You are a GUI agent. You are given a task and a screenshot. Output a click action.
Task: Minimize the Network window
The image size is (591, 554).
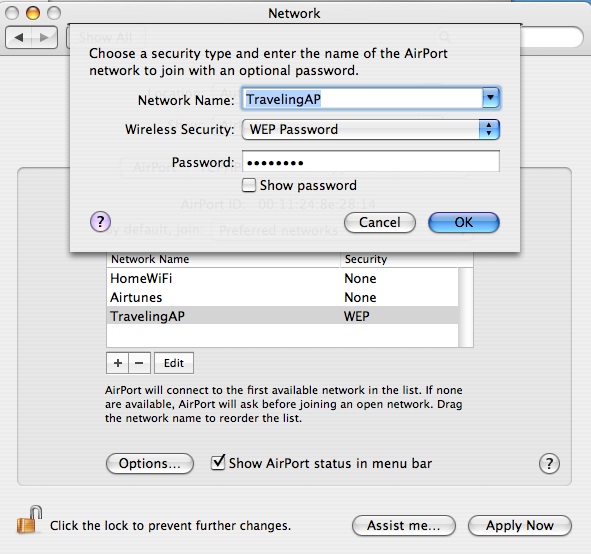pyautogui.click(x=33, y=13)
